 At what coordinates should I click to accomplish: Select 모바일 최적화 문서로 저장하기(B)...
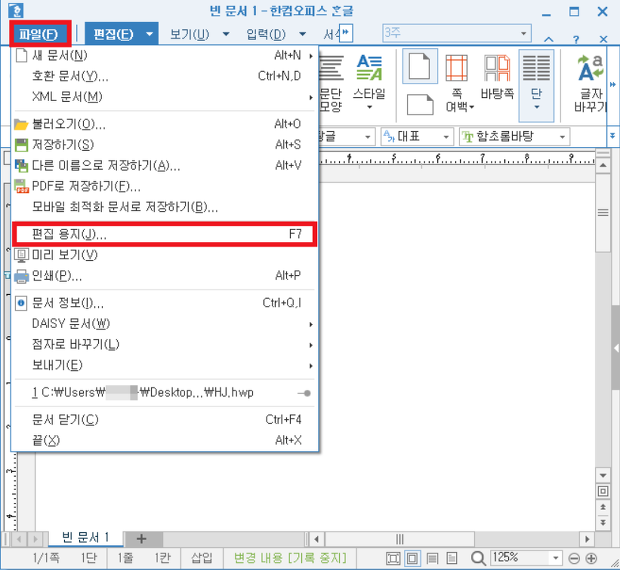coord(164,207)
